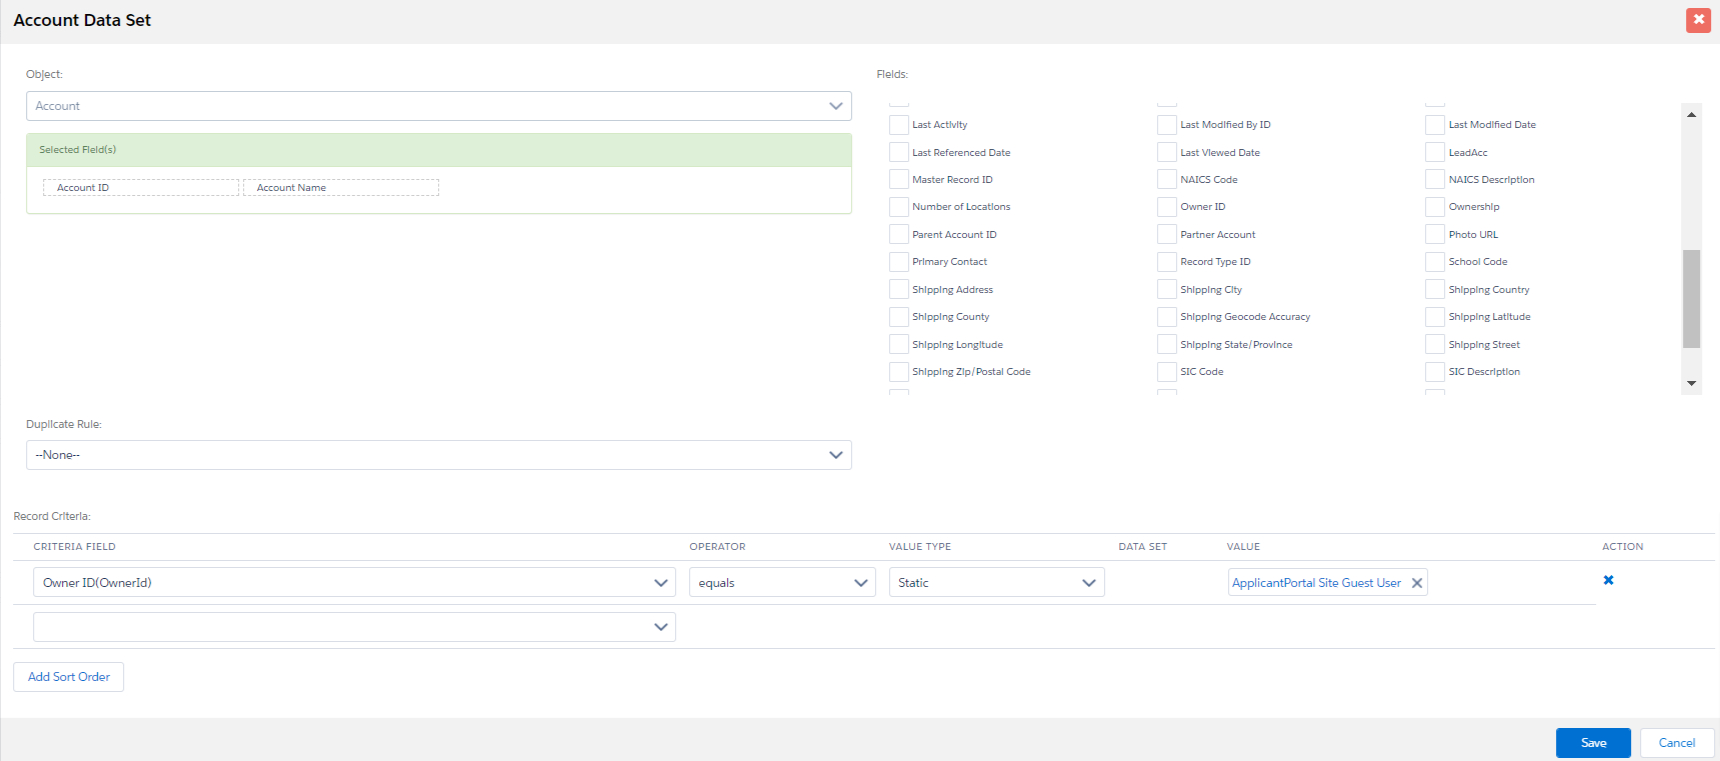1720x761 pixels.
Task: Tick the Shipping Country checkbox
Action: (x=1435, y=290)
